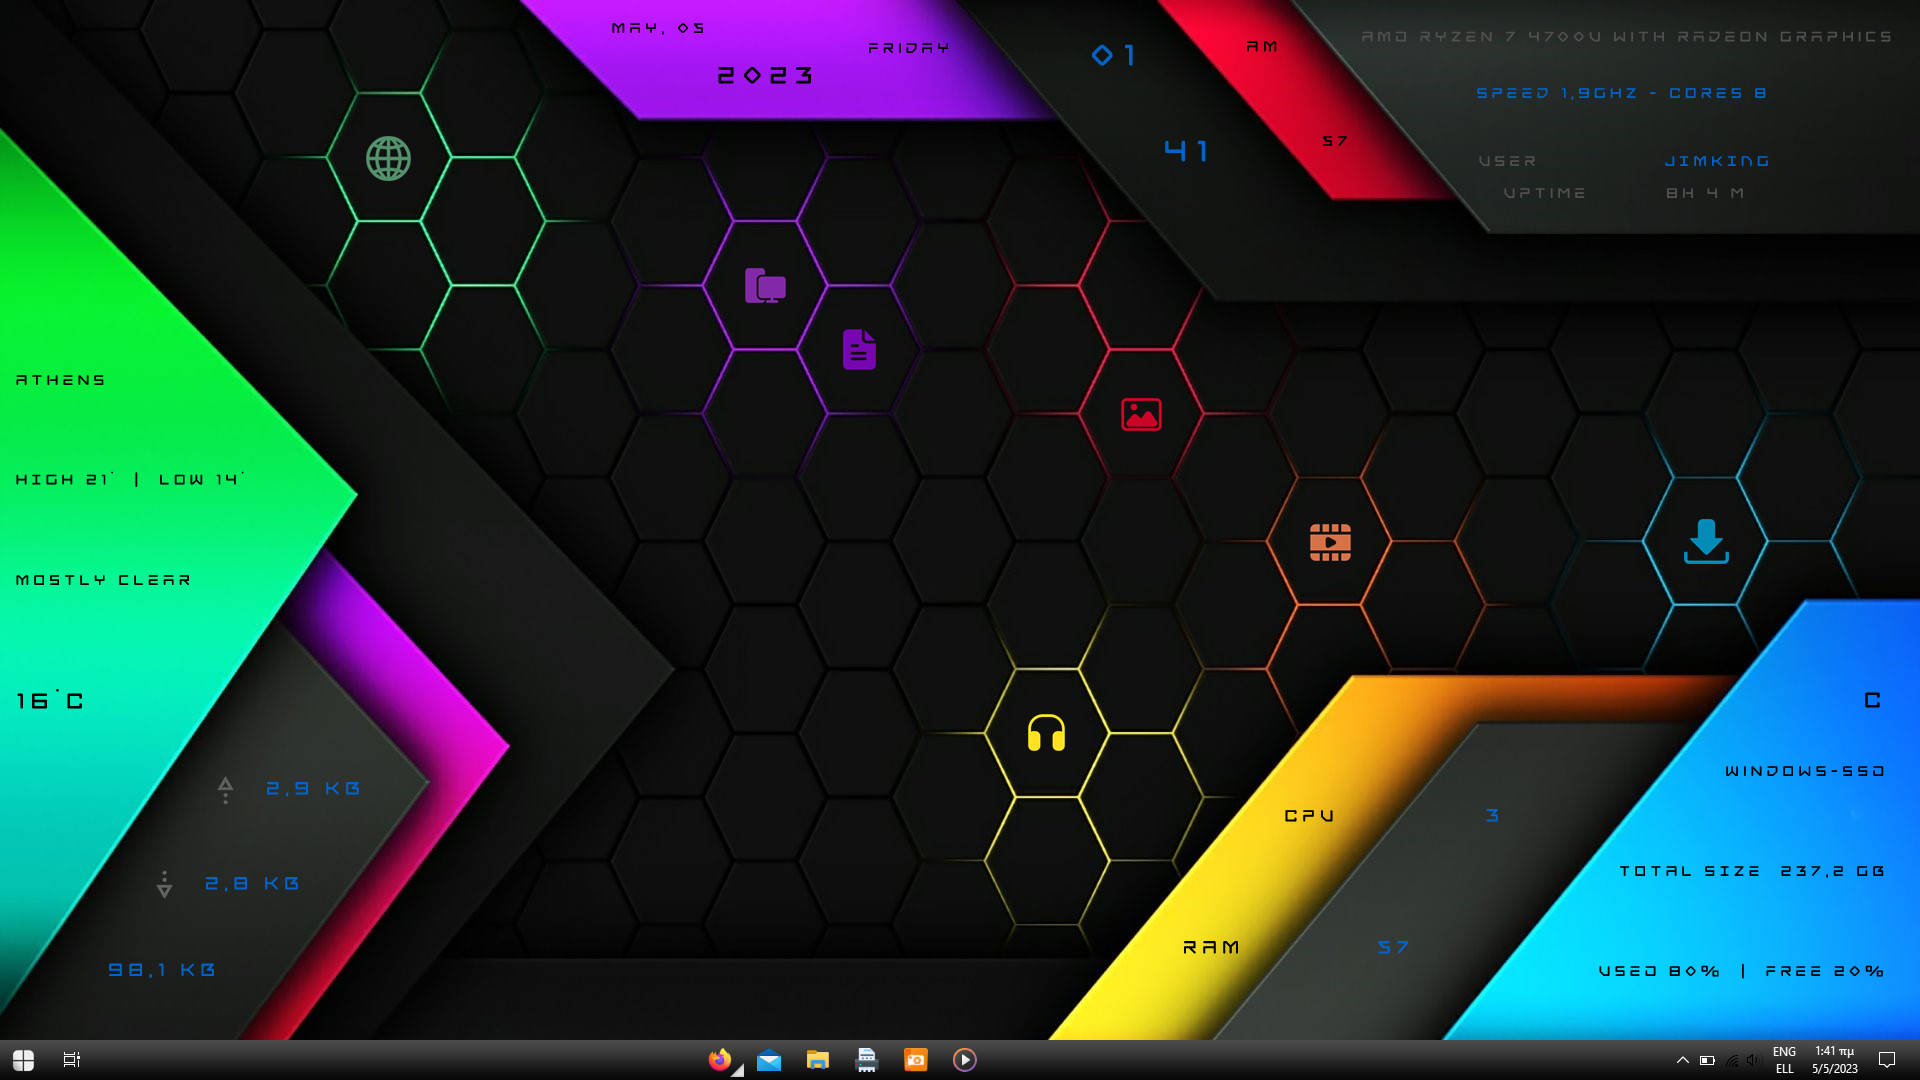
Task: Launch Firefox from the taskbar
Action: pyautogui.click(x=720, y=1059)
